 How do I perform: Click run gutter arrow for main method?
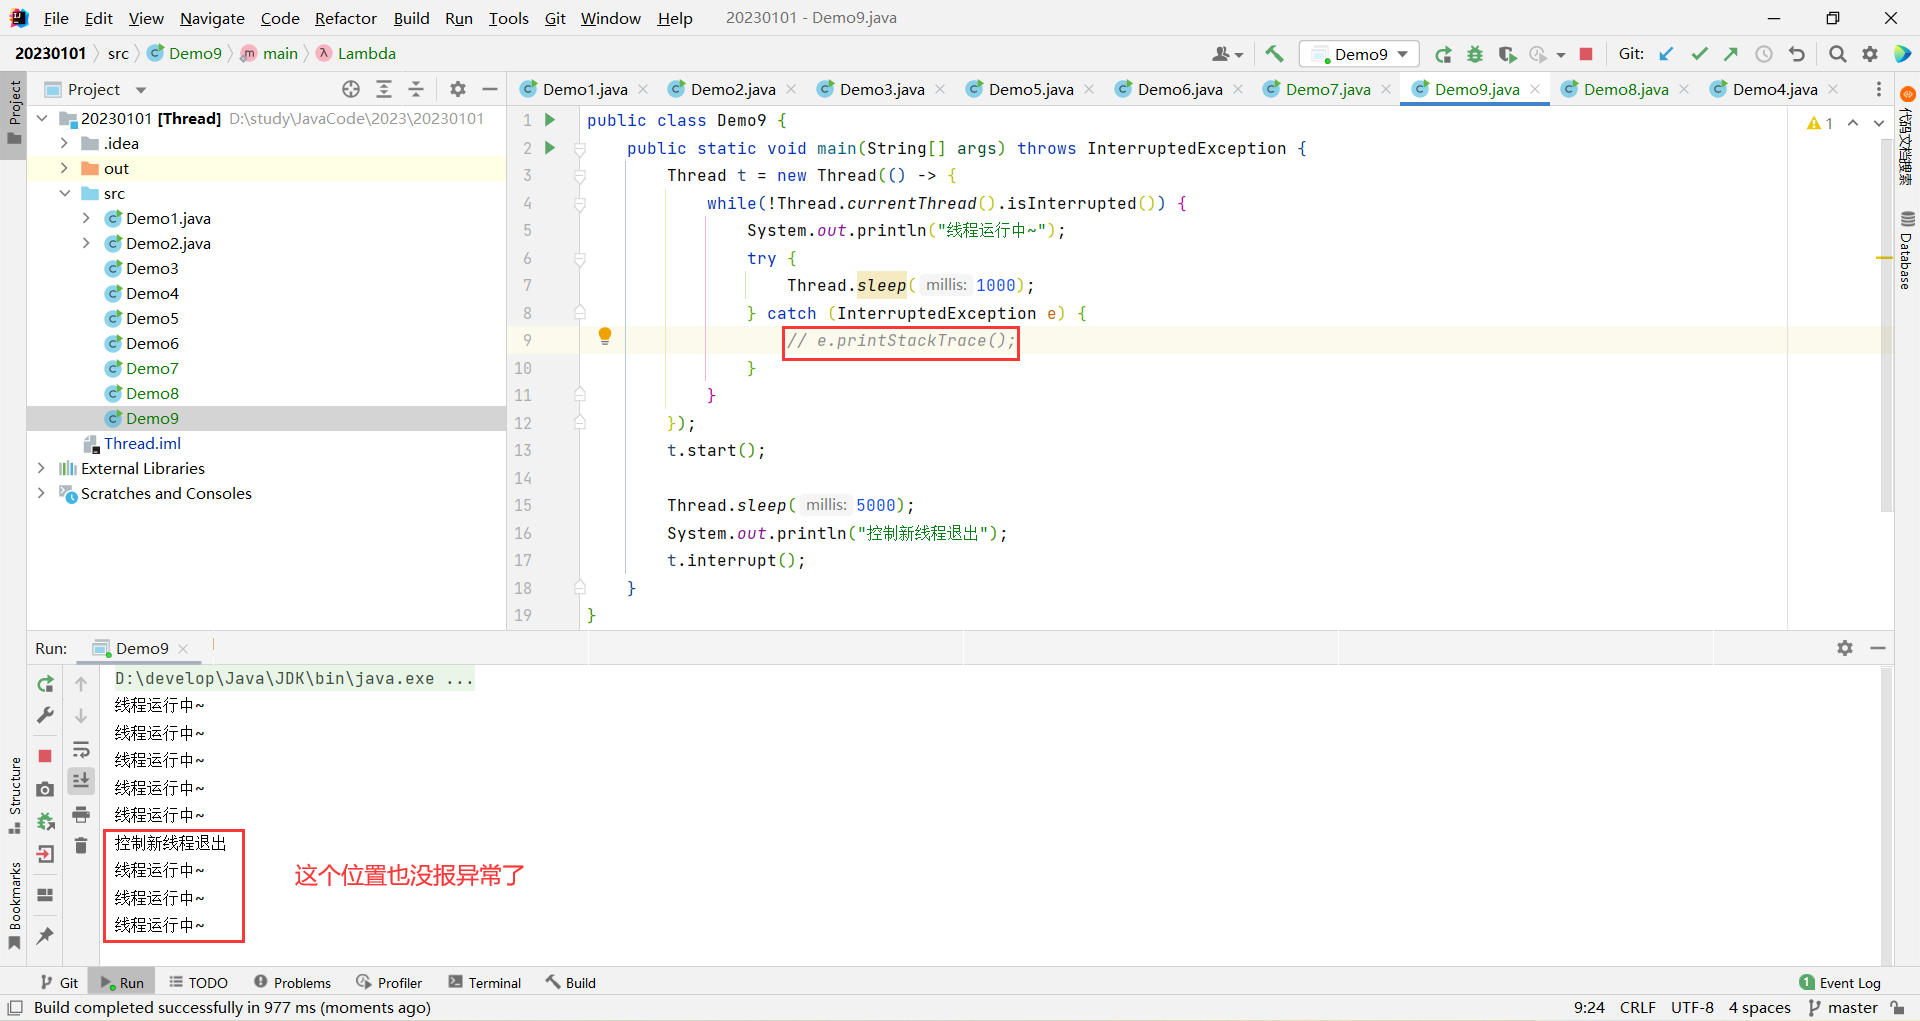pos(549,148)
